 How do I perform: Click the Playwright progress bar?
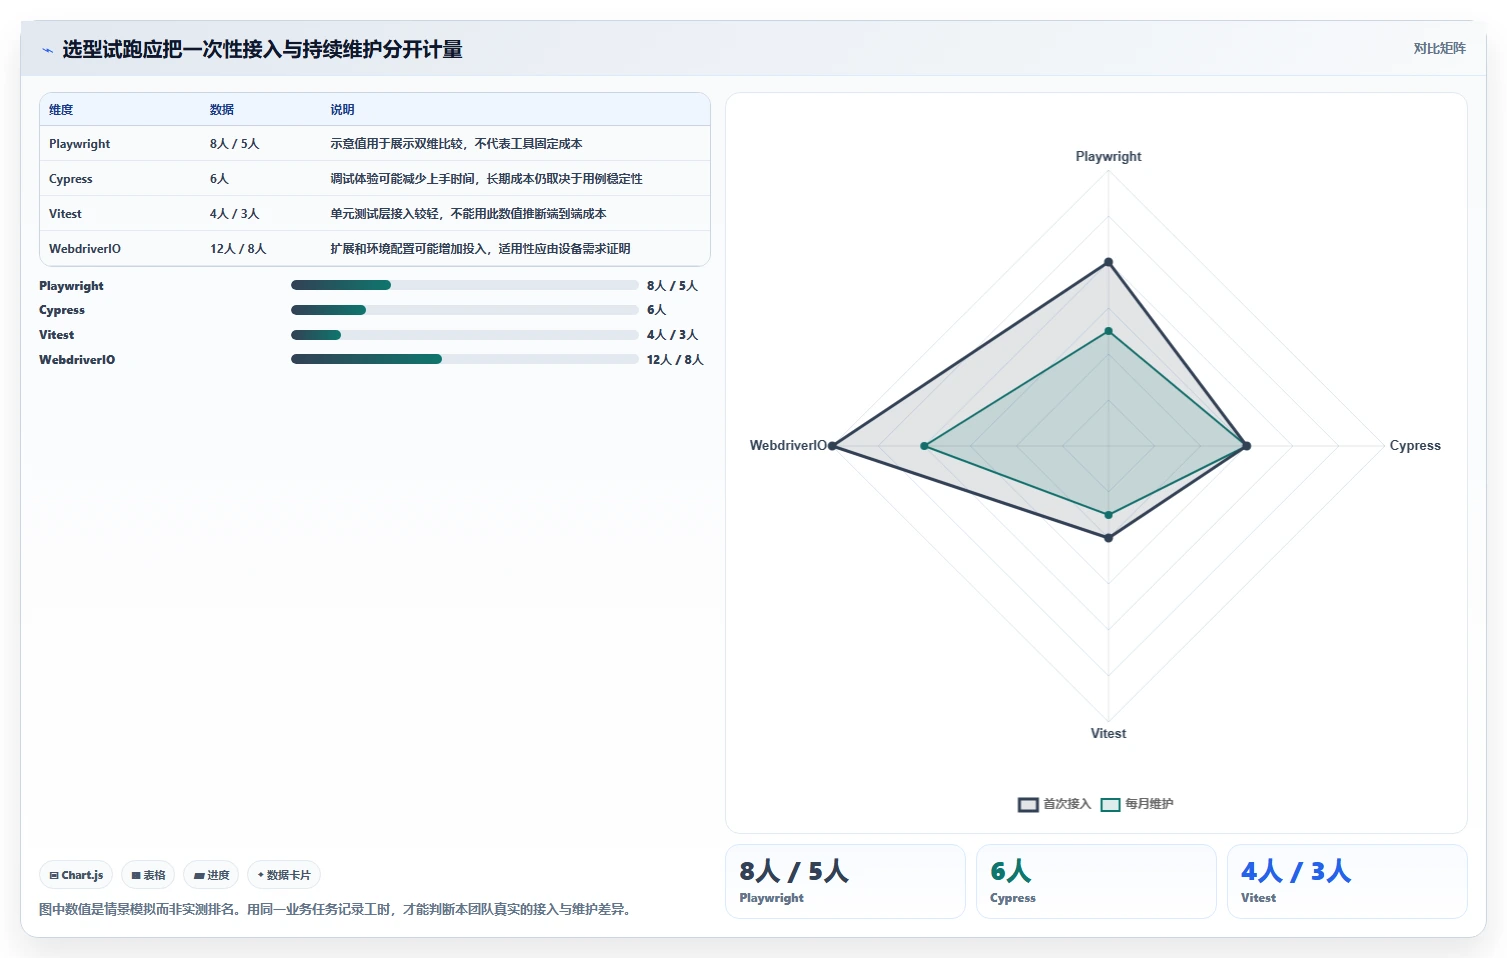click(464, 285)
